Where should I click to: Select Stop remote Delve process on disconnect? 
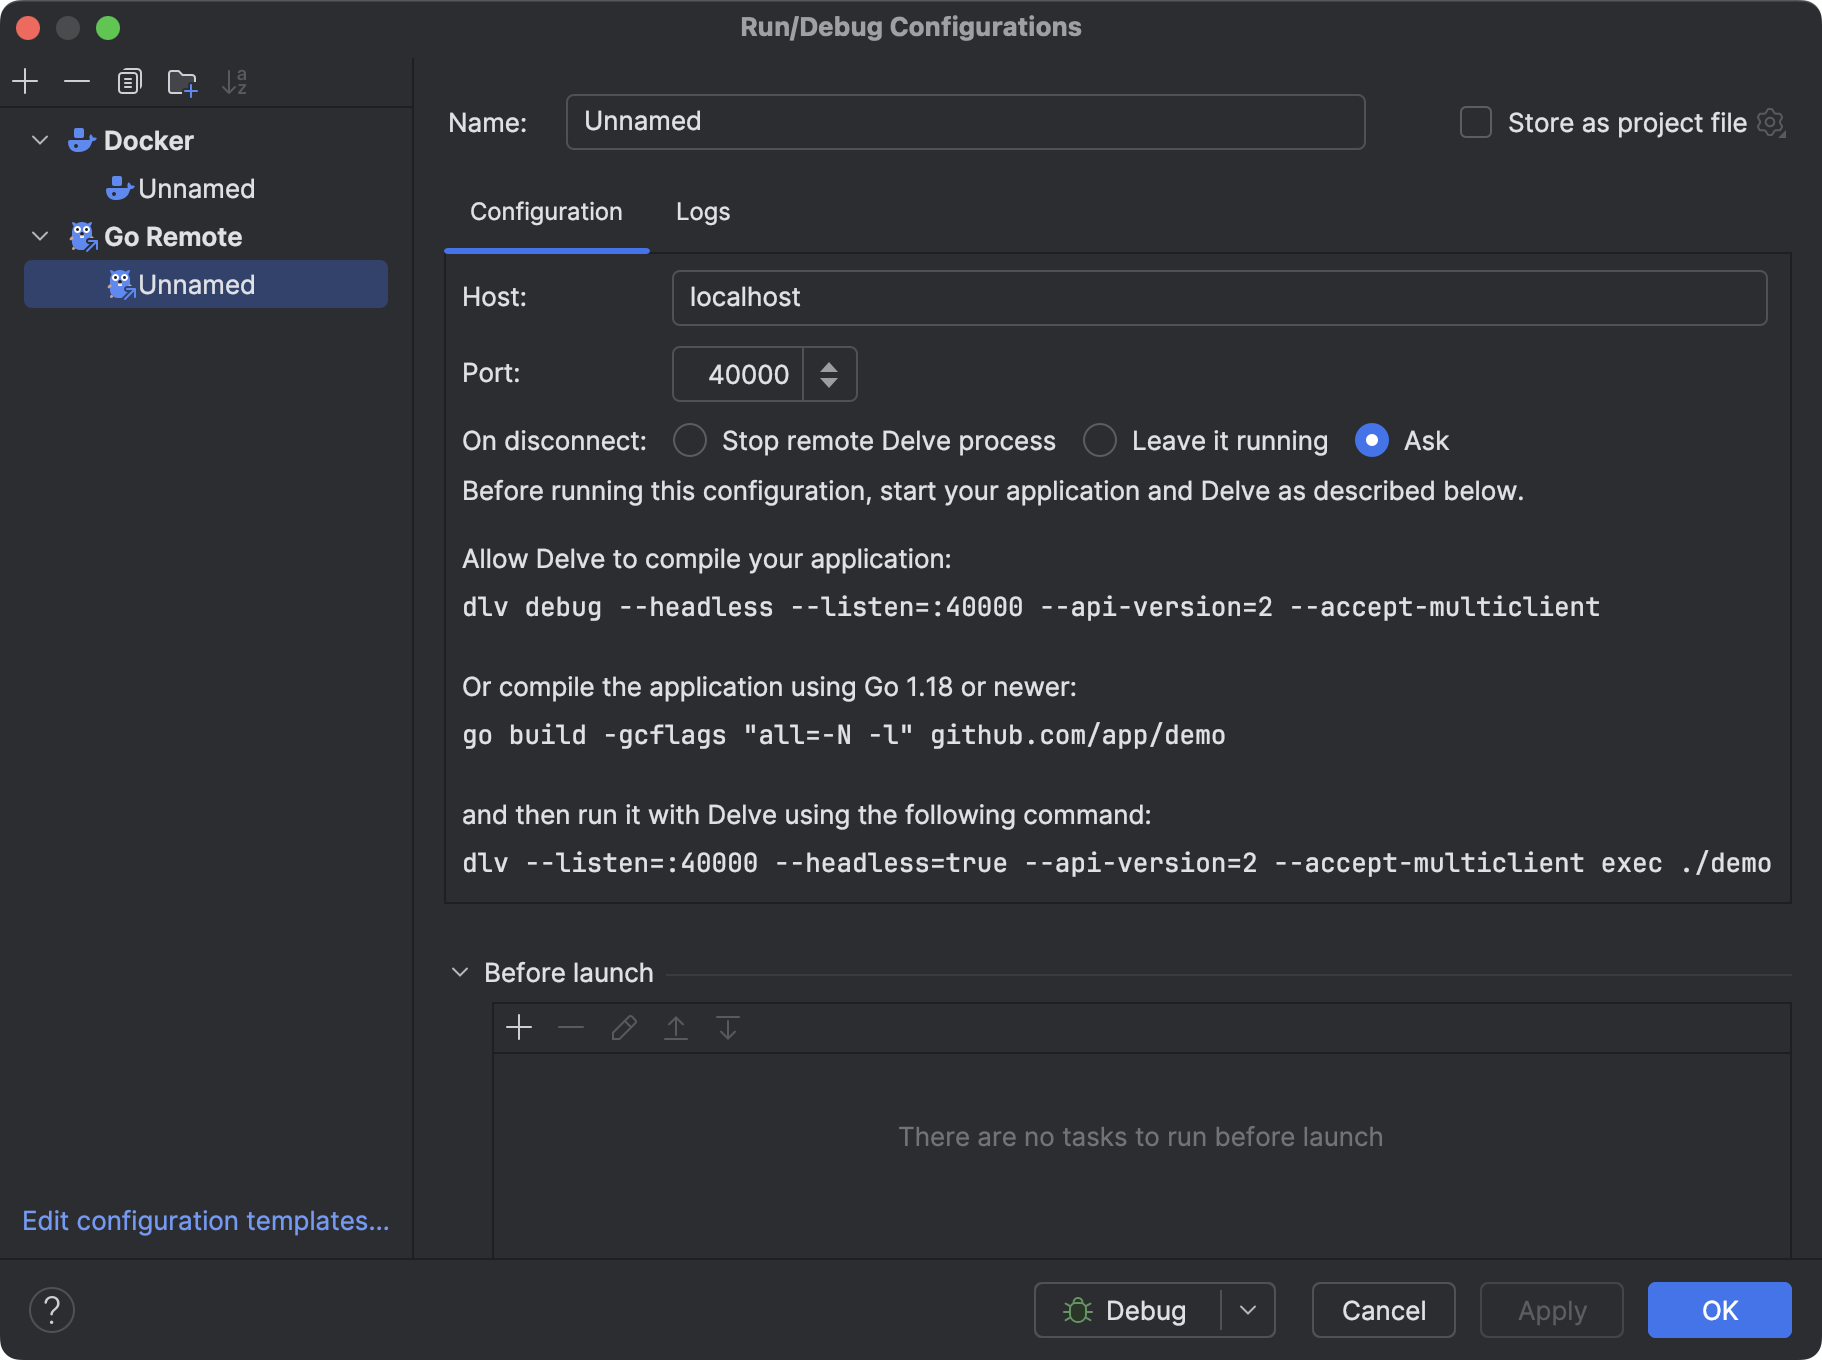689,440
